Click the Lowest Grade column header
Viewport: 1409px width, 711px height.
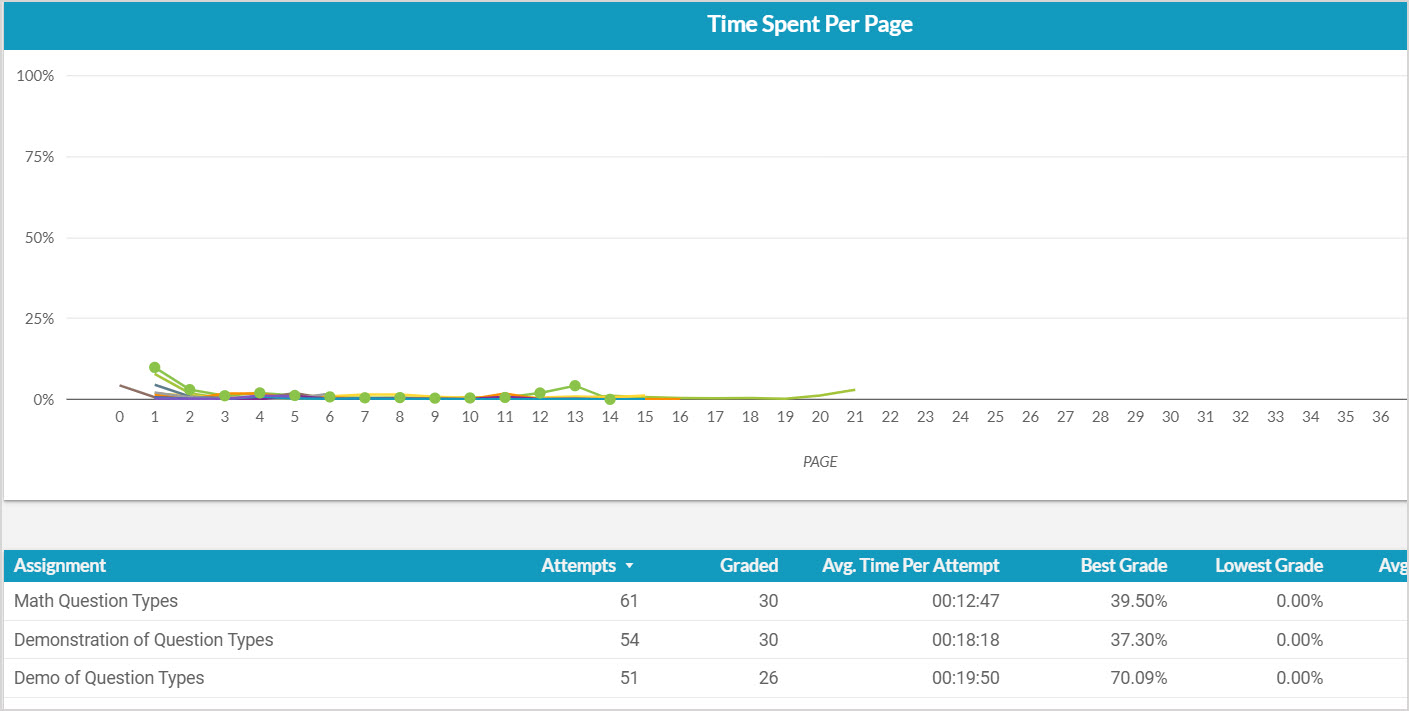tap(1268, 565)
